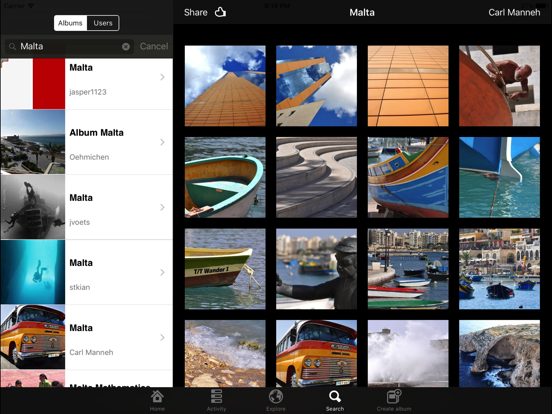Open the crashing wave spray photo

pos(408,353)
